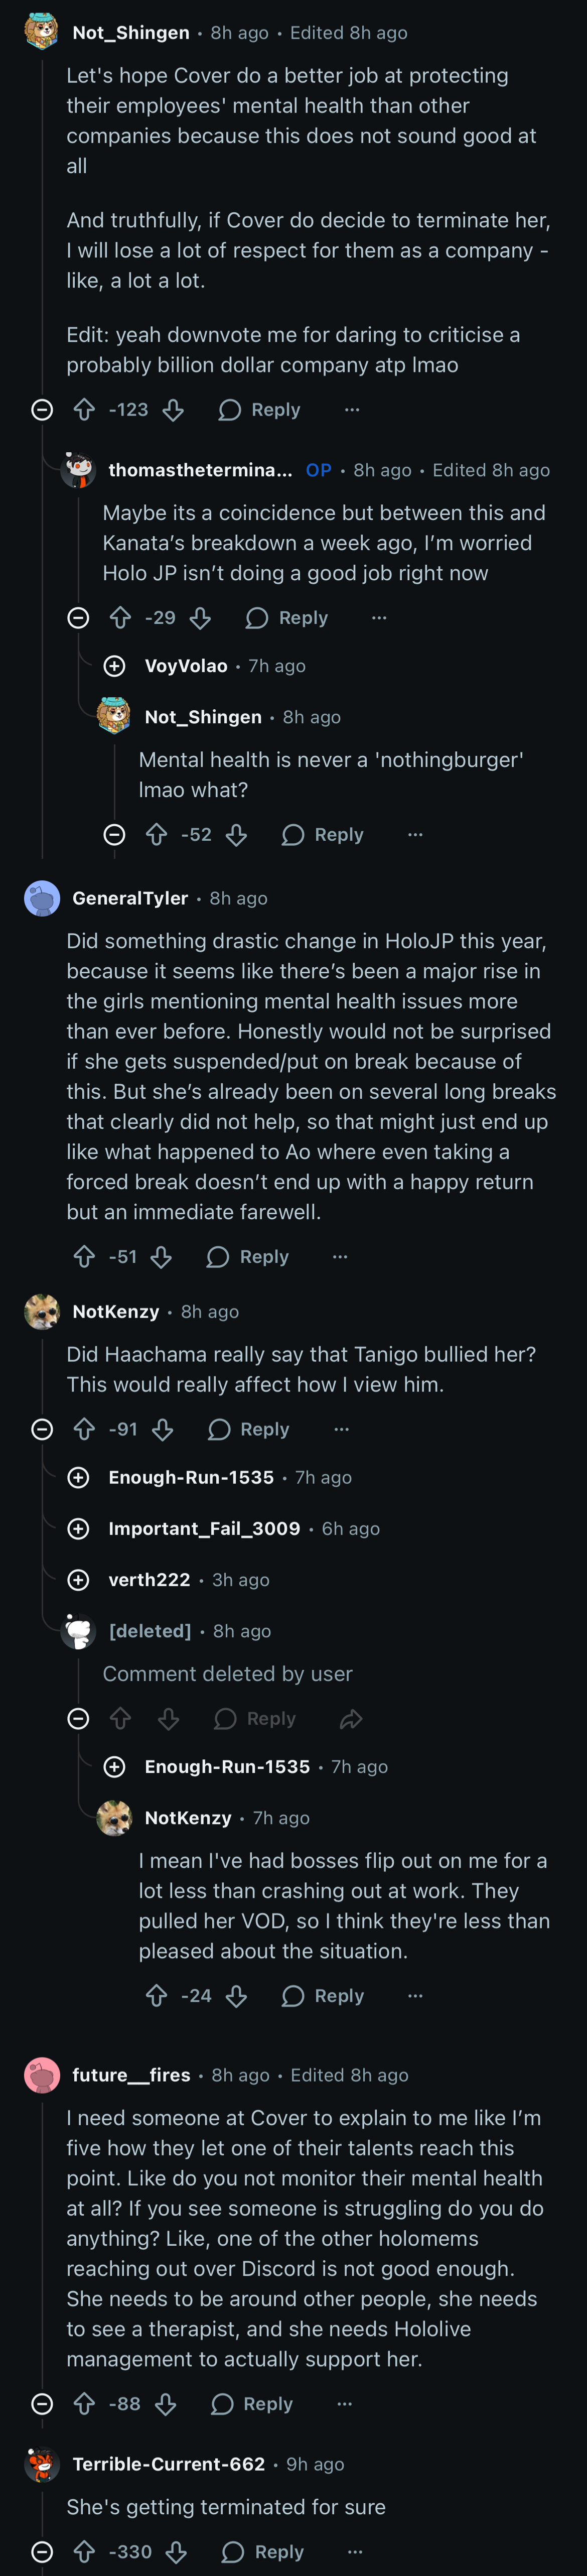This screenshot has width=587, height=2576.
Task: Upvote thomastheterminator's OP reply
Action: (120, 618)
